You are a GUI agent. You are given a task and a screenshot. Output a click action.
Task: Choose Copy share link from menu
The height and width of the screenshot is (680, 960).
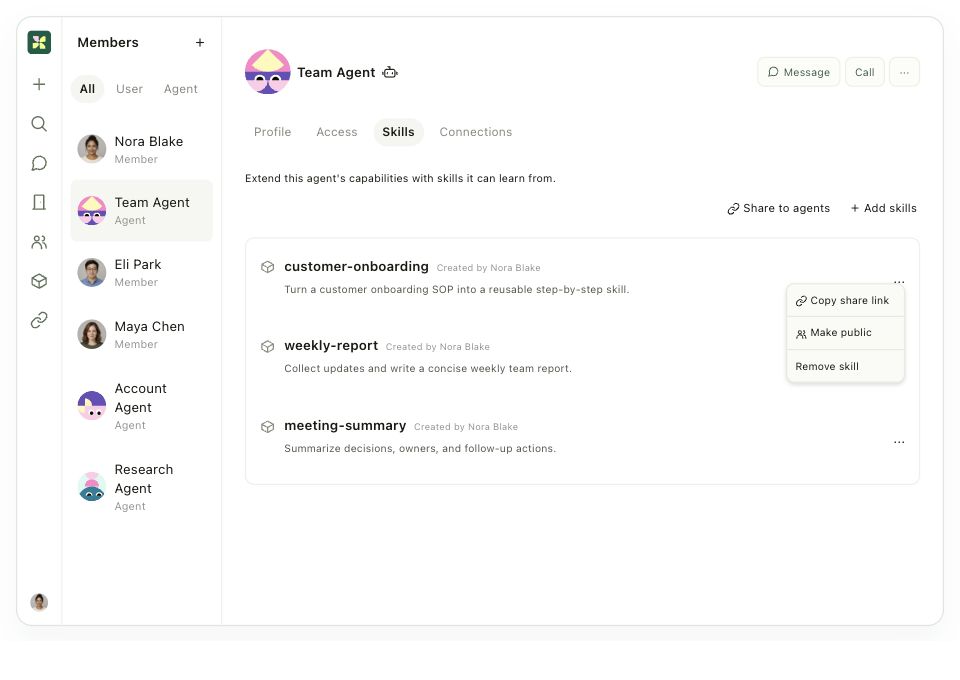click(845, 301)
